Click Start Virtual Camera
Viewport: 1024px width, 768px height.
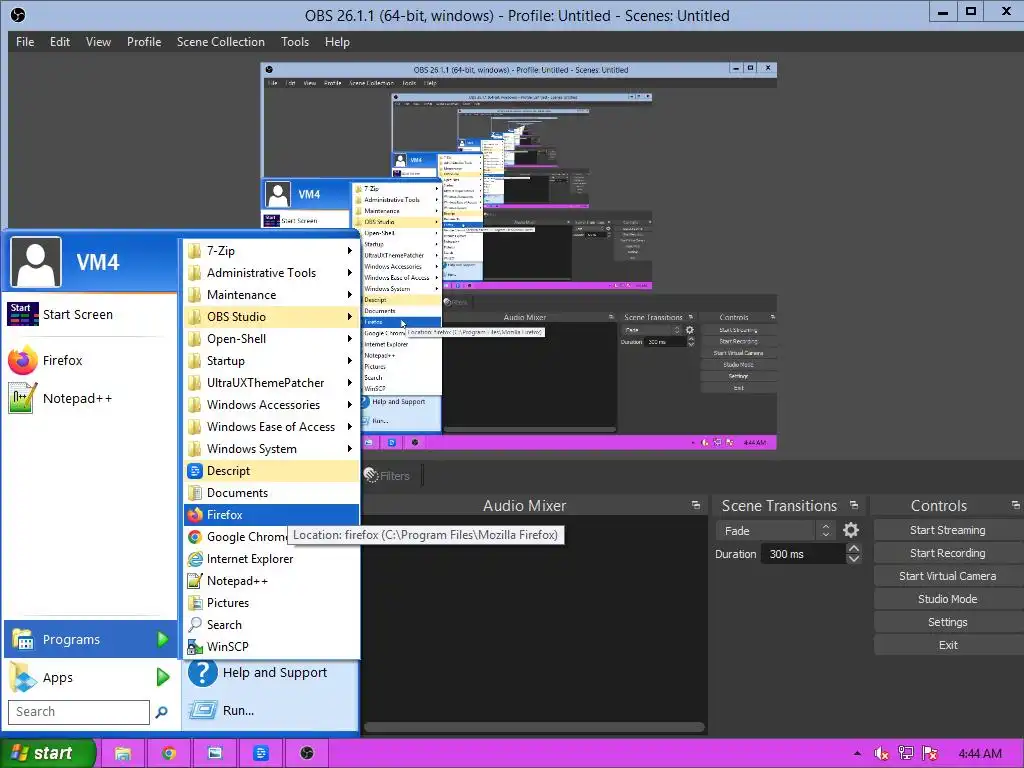[x=948, y=576]
